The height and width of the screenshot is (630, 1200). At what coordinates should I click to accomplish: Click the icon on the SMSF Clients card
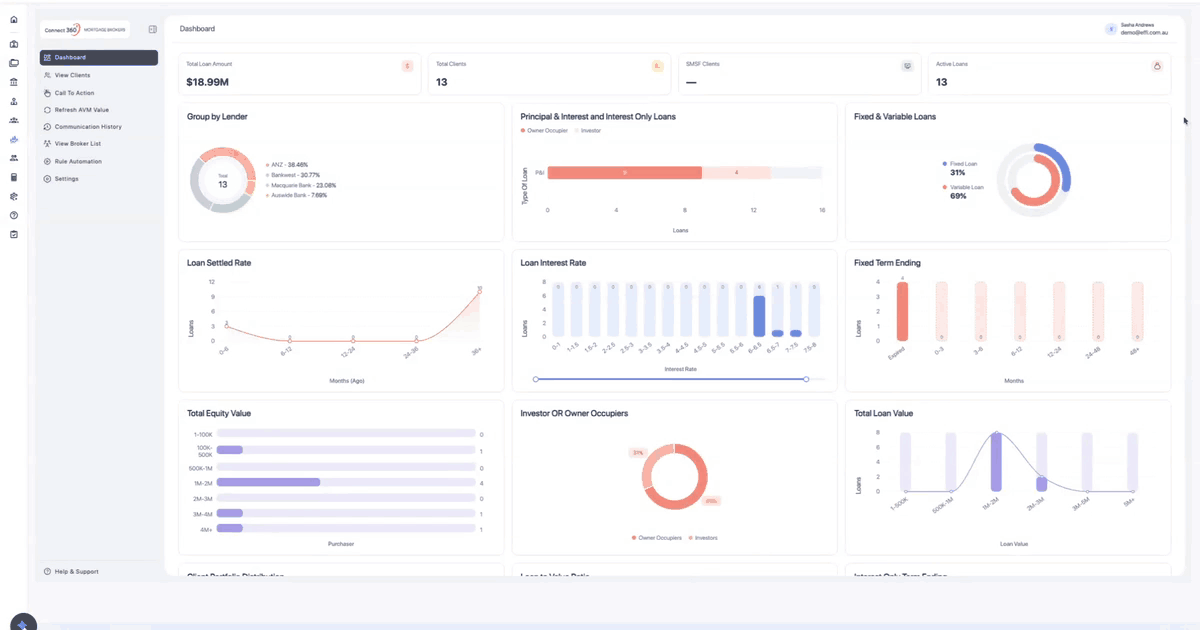click(907, 66)
